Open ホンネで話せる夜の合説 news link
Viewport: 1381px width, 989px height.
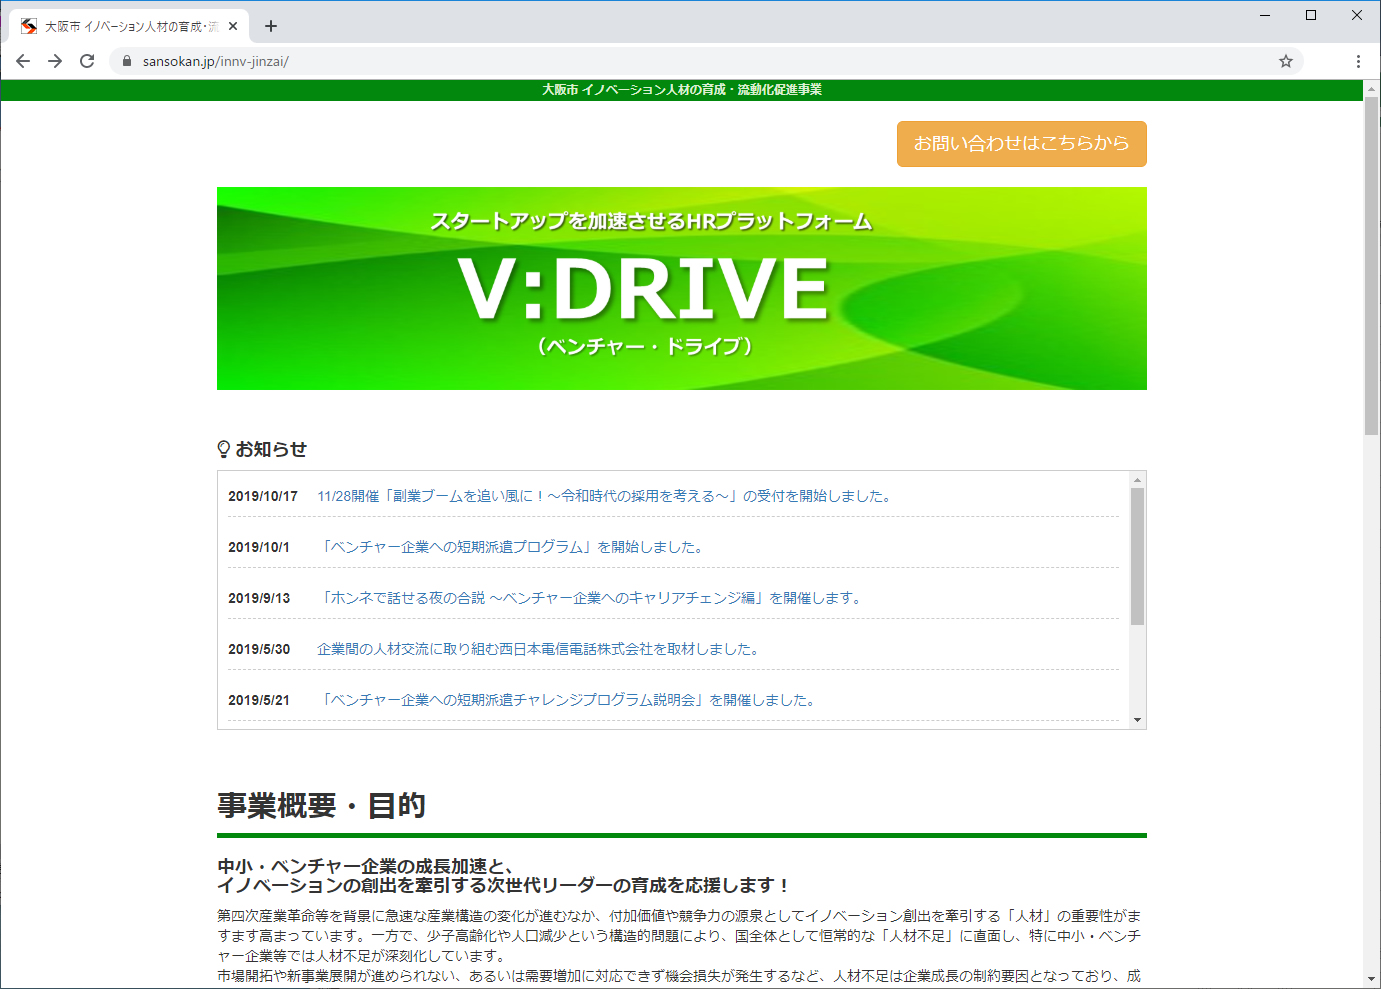click(591, 598)
